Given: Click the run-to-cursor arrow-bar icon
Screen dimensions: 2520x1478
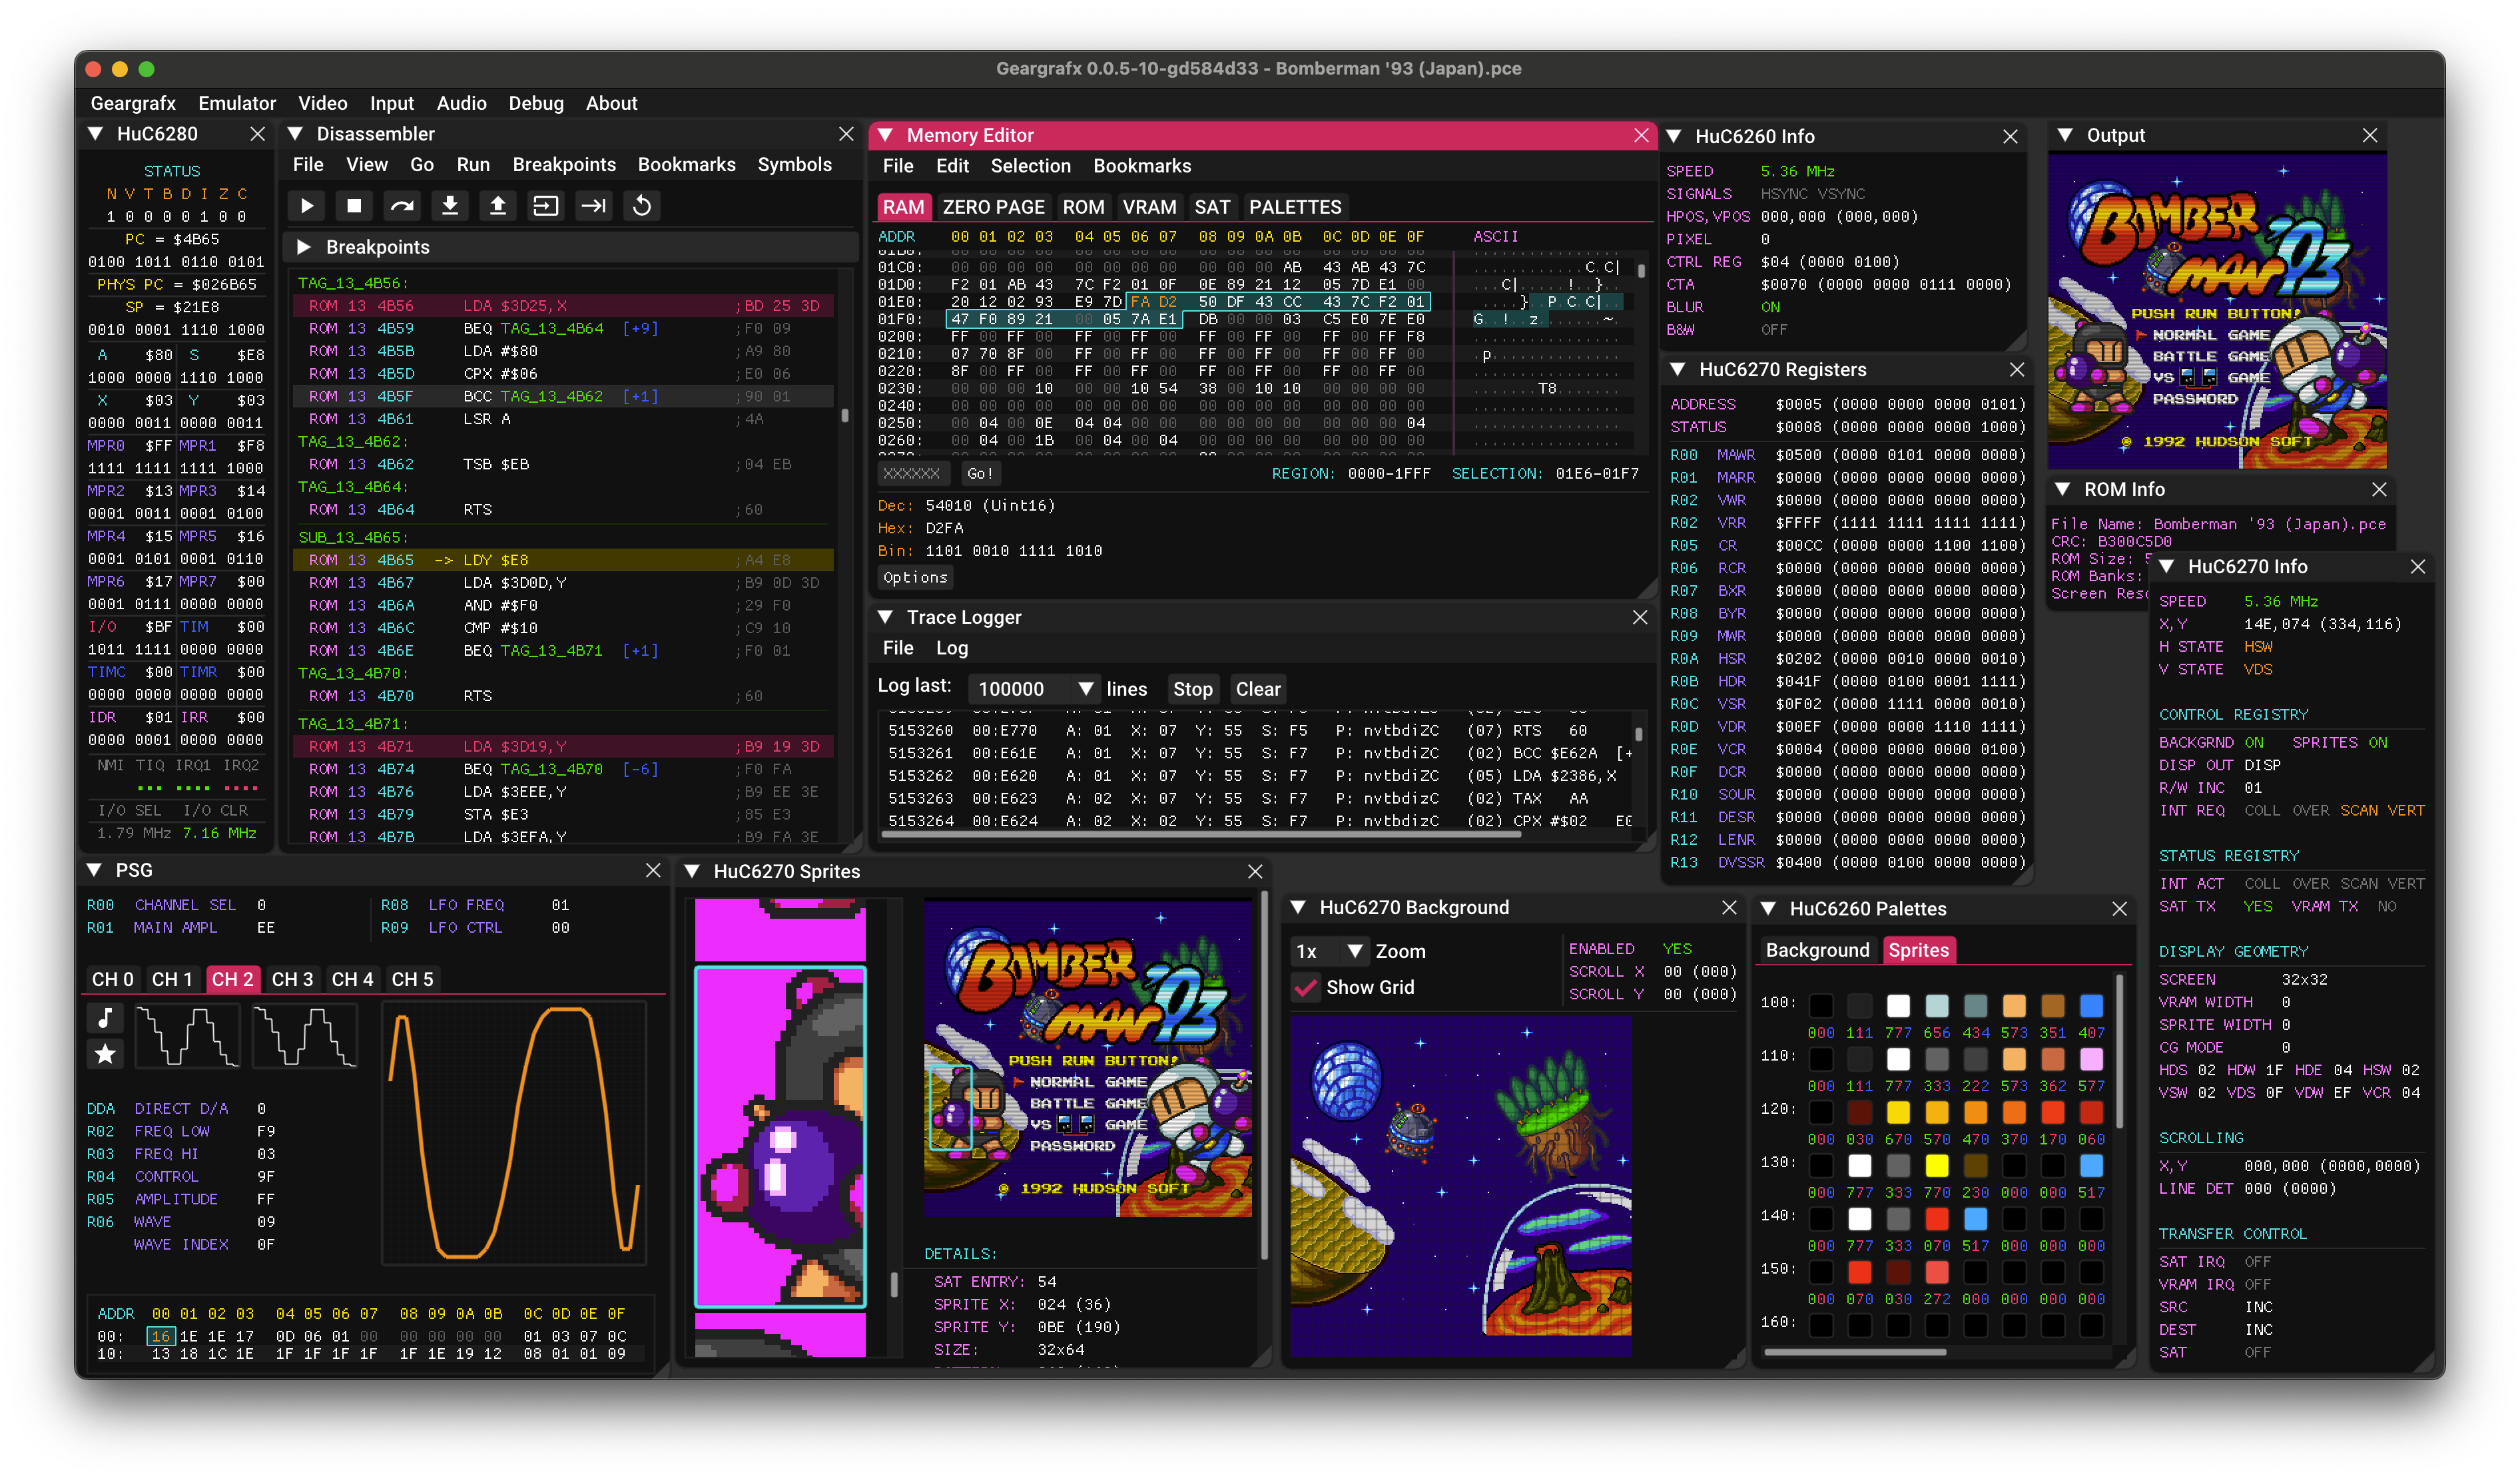Looking at the screenshot, I should click(x=594, y=206).
